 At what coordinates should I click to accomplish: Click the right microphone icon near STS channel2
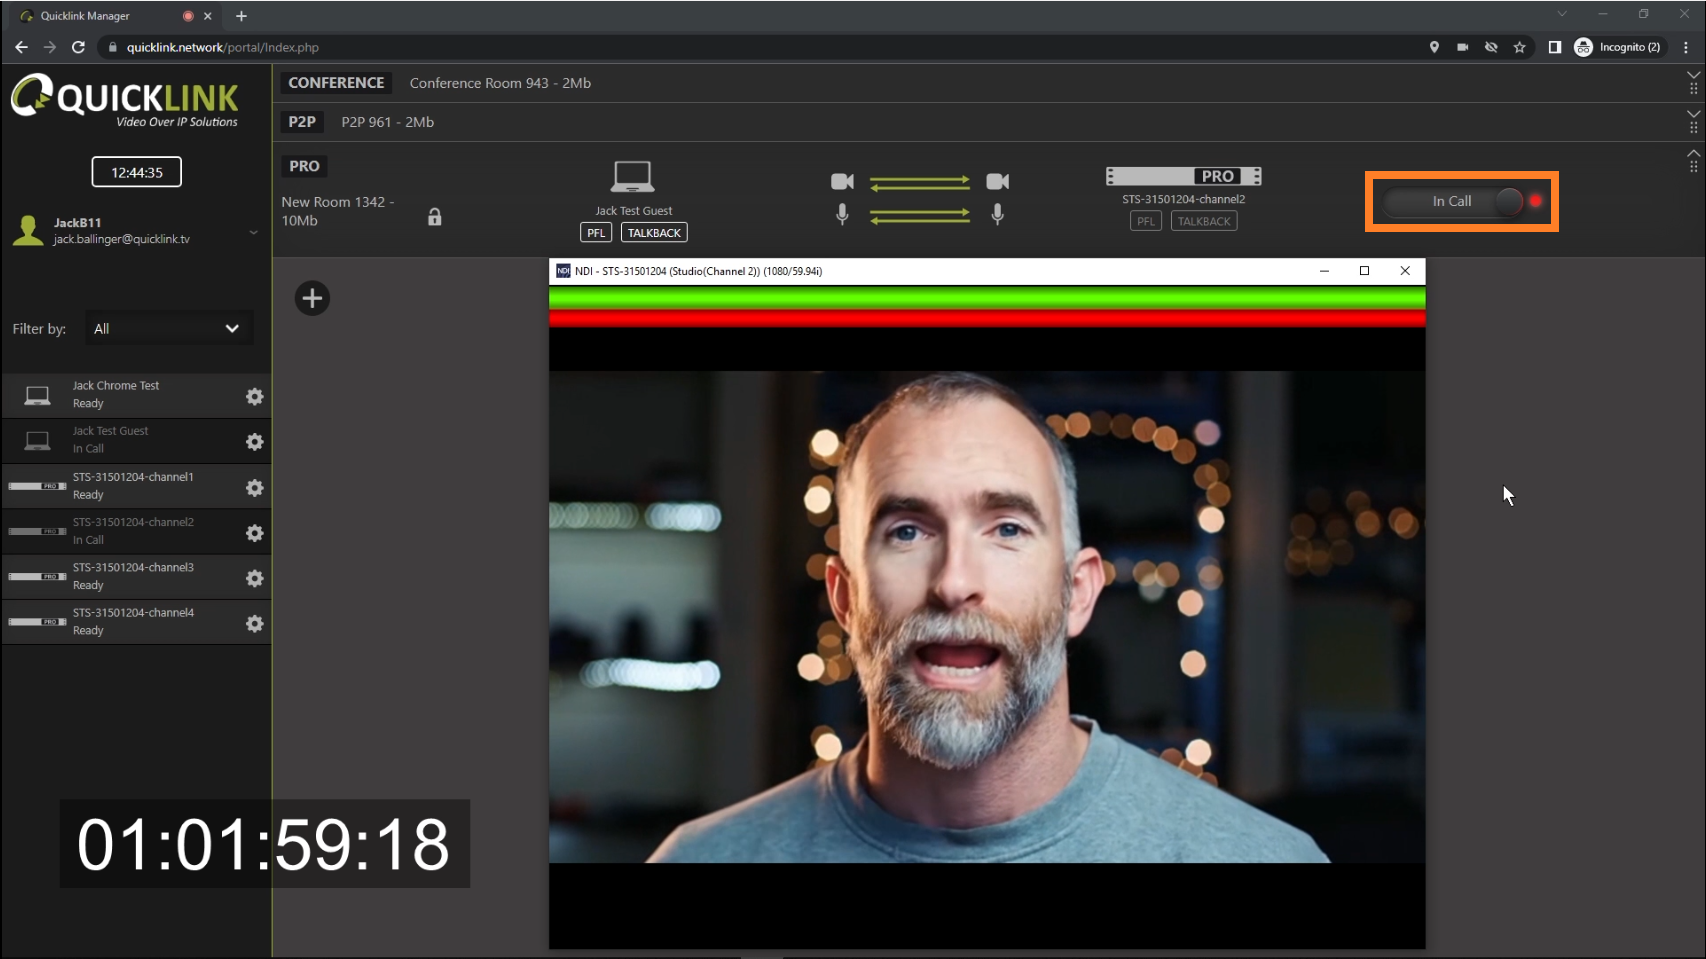997,214
